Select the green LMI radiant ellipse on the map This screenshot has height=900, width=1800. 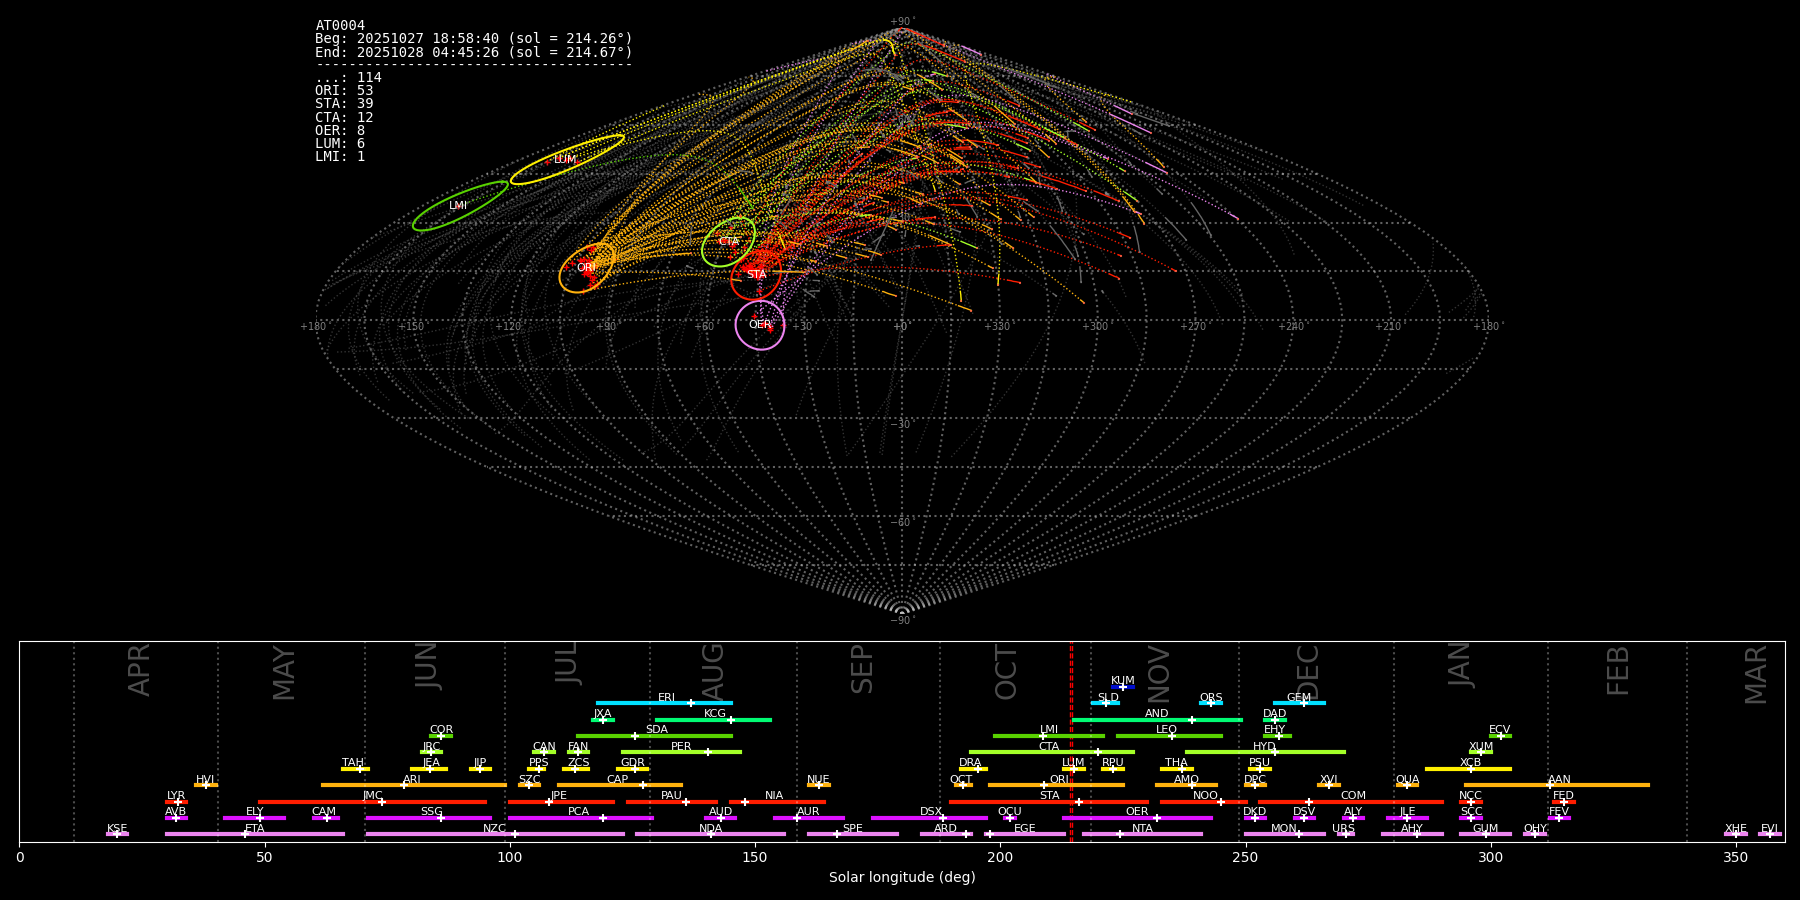460,206
